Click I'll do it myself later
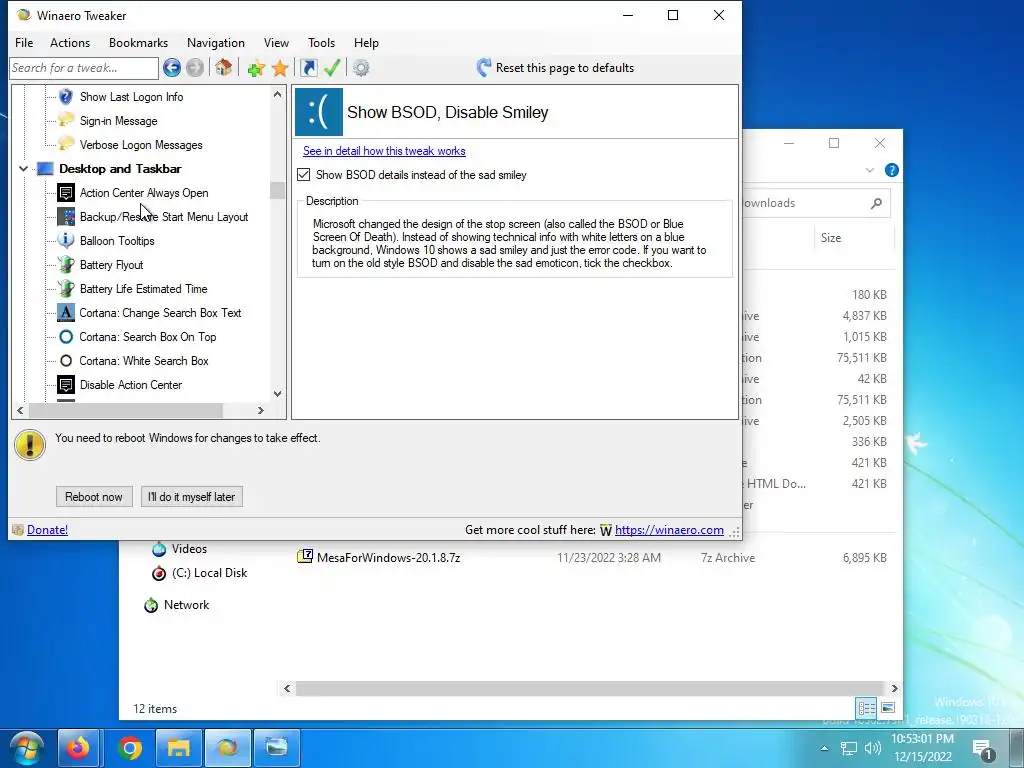The width and height of the screenshot is (1024, 768). tap(191, 497)
